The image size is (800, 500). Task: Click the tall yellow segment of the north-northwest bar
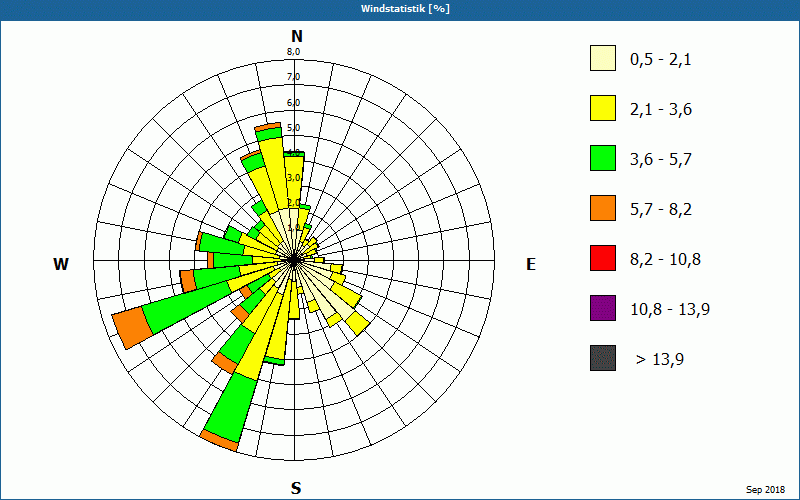point(271,174)
